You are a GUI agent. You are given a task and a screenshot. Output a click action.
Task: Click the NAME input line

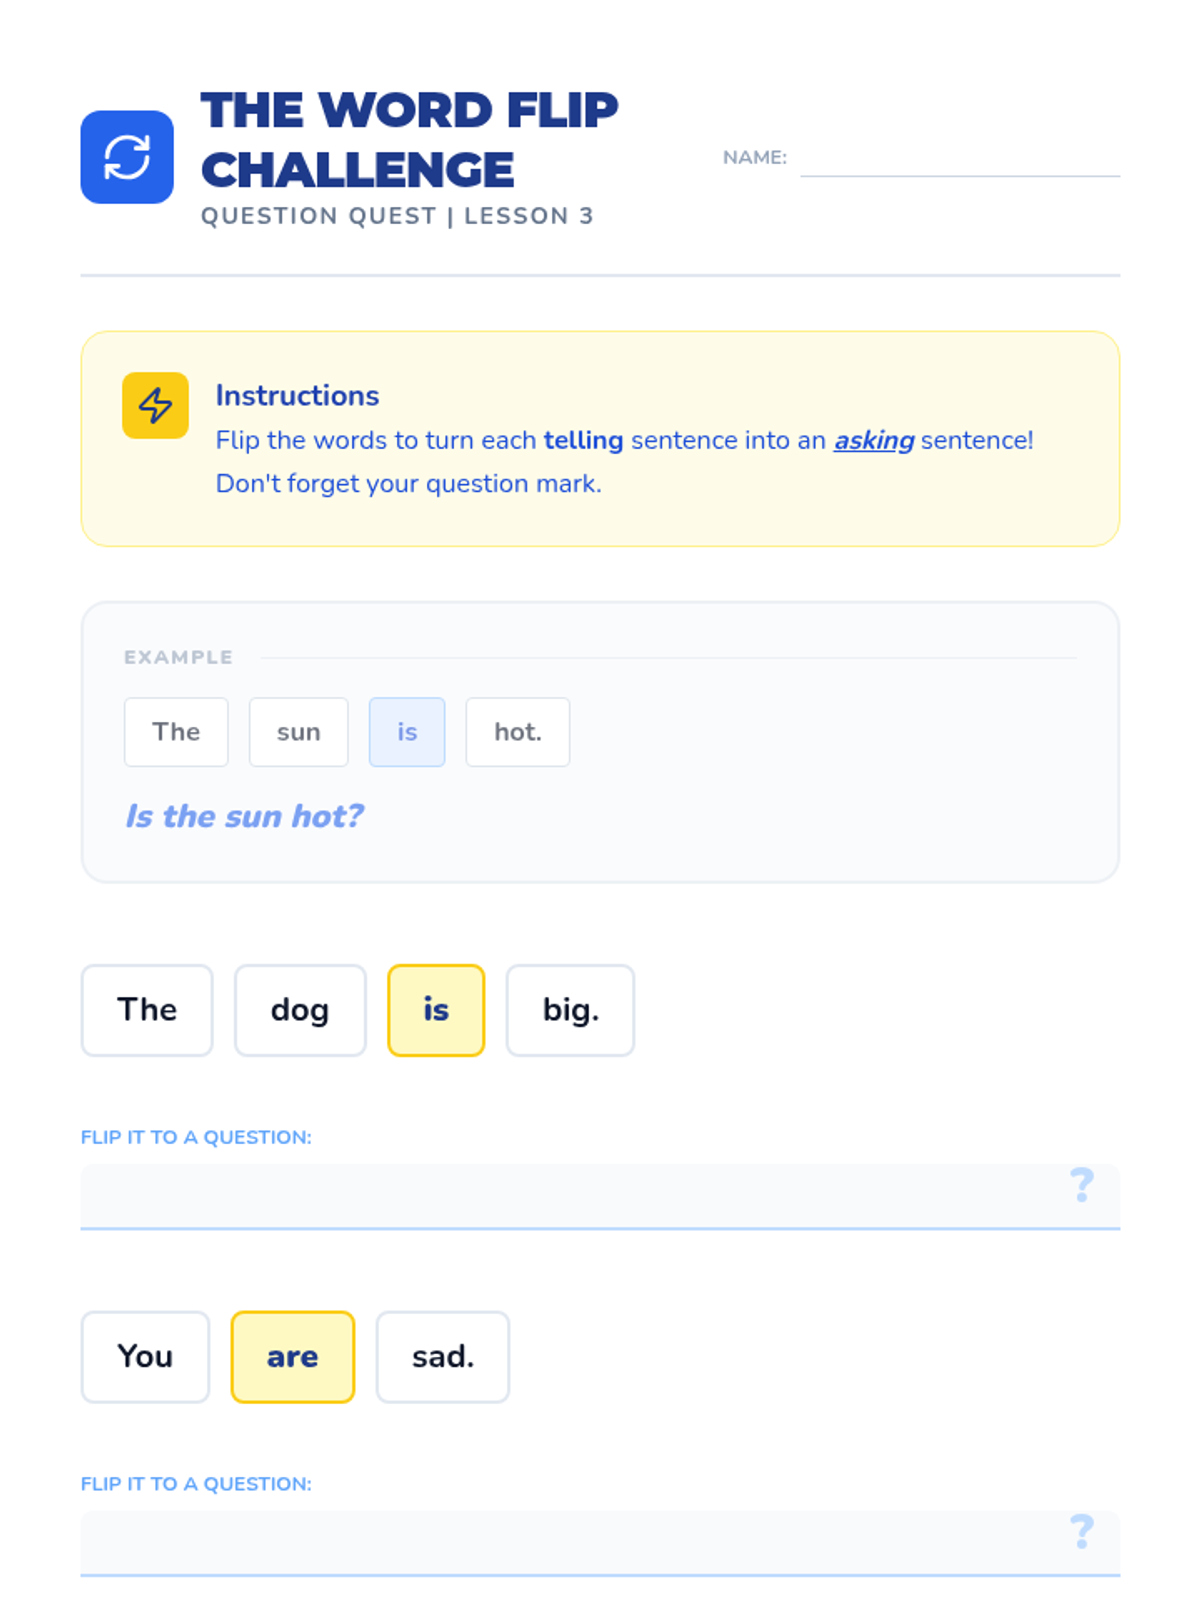click(x=959, y=160)
